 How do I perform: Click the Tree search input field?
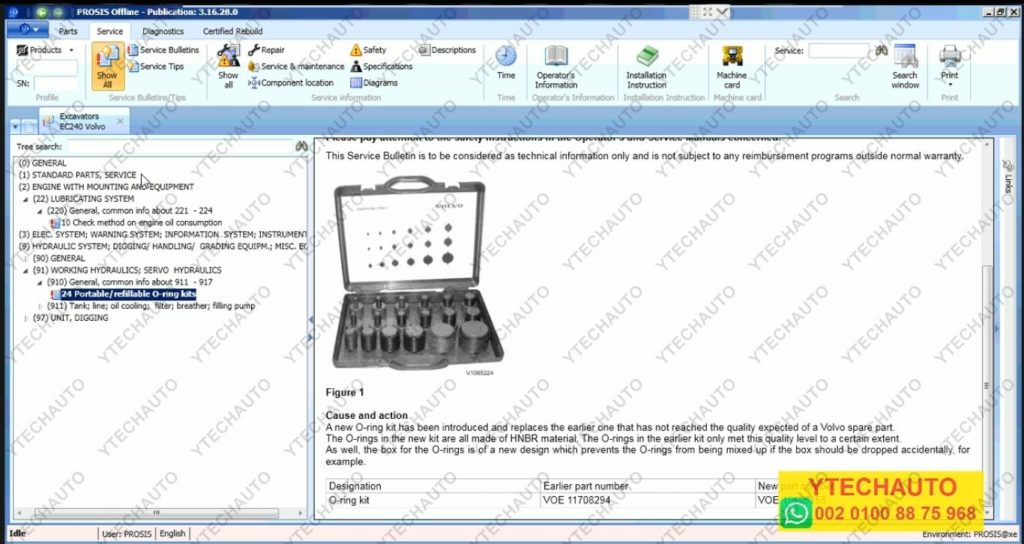[180, 147]
